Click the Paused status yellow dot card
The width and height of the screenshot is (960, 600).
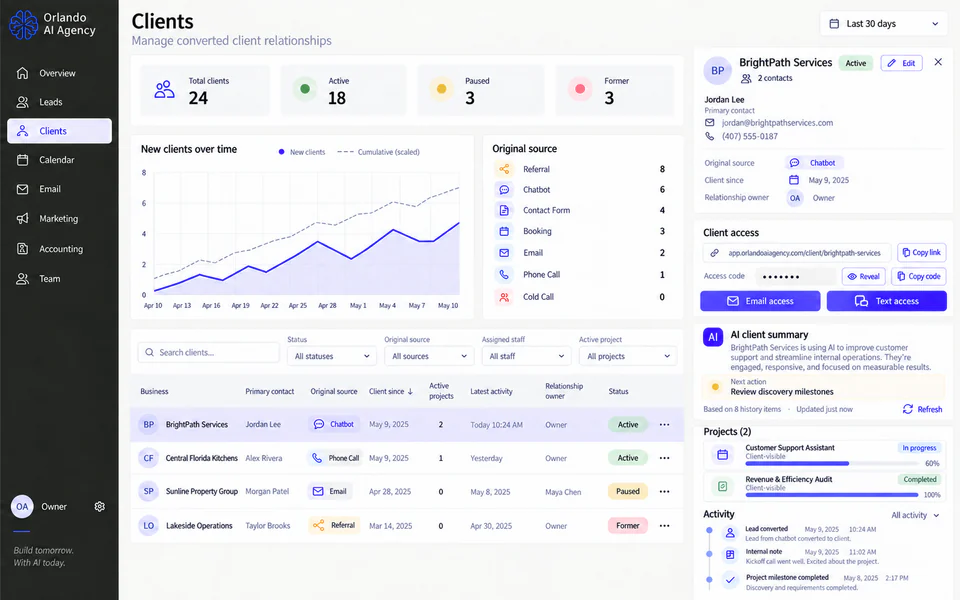point(481,90)
